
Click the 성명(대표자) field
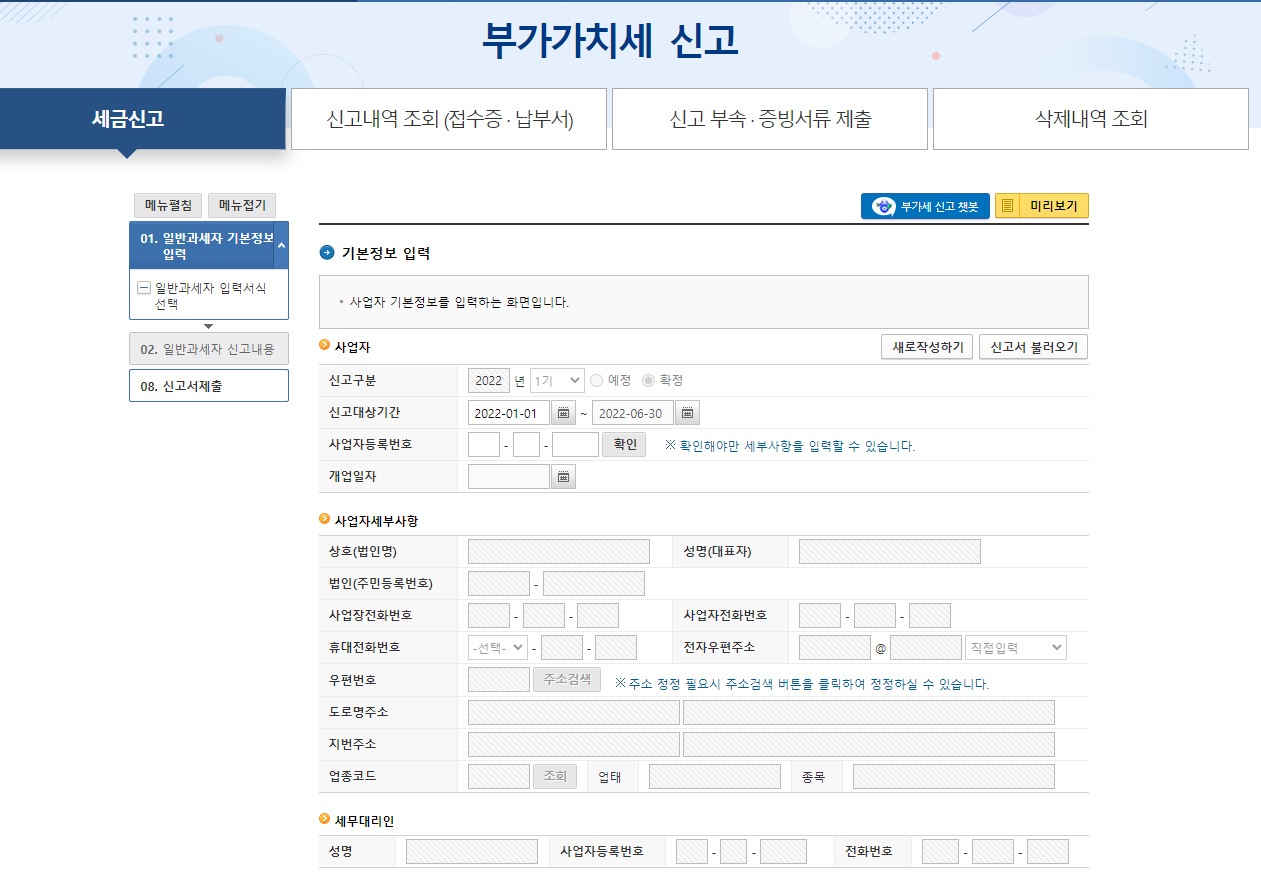[890, 552]
